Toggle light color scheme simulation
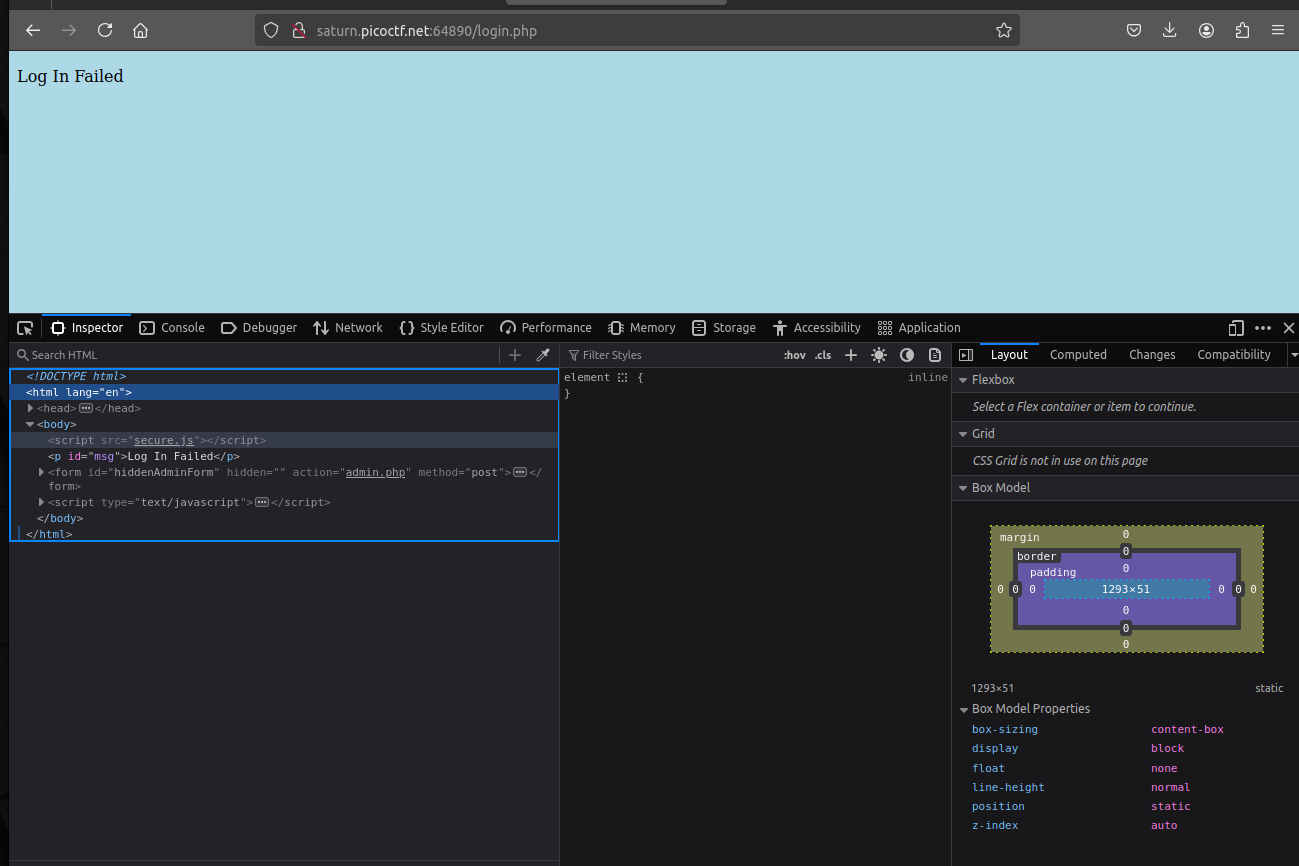The image size is (1299, 866). tap(879, 355)
